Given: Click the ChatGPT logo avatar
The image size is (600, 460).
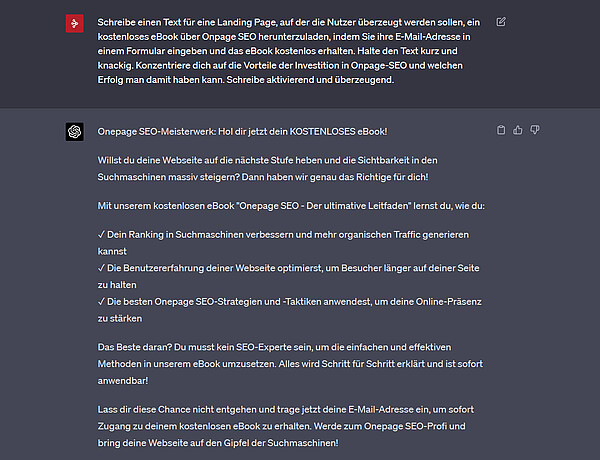Looking at the screenshot, I should [x=75, y=132].
